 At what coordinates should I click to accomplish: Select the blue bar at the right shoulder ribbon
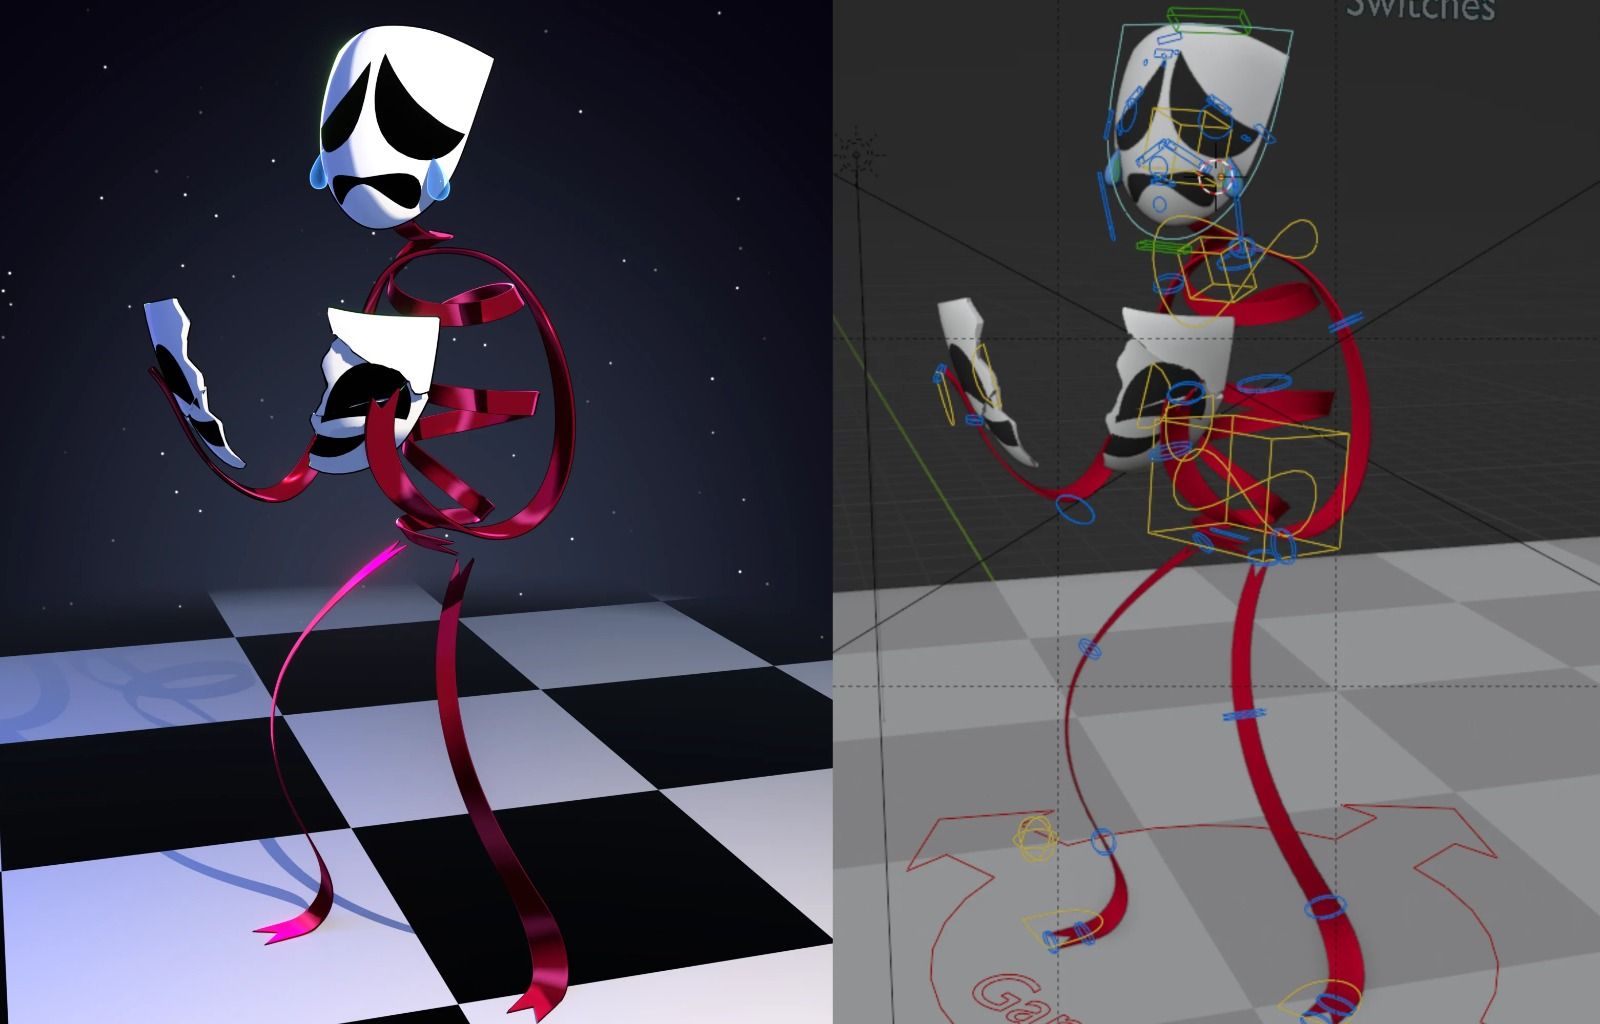pyautogui.click(x=1345, y=322)
